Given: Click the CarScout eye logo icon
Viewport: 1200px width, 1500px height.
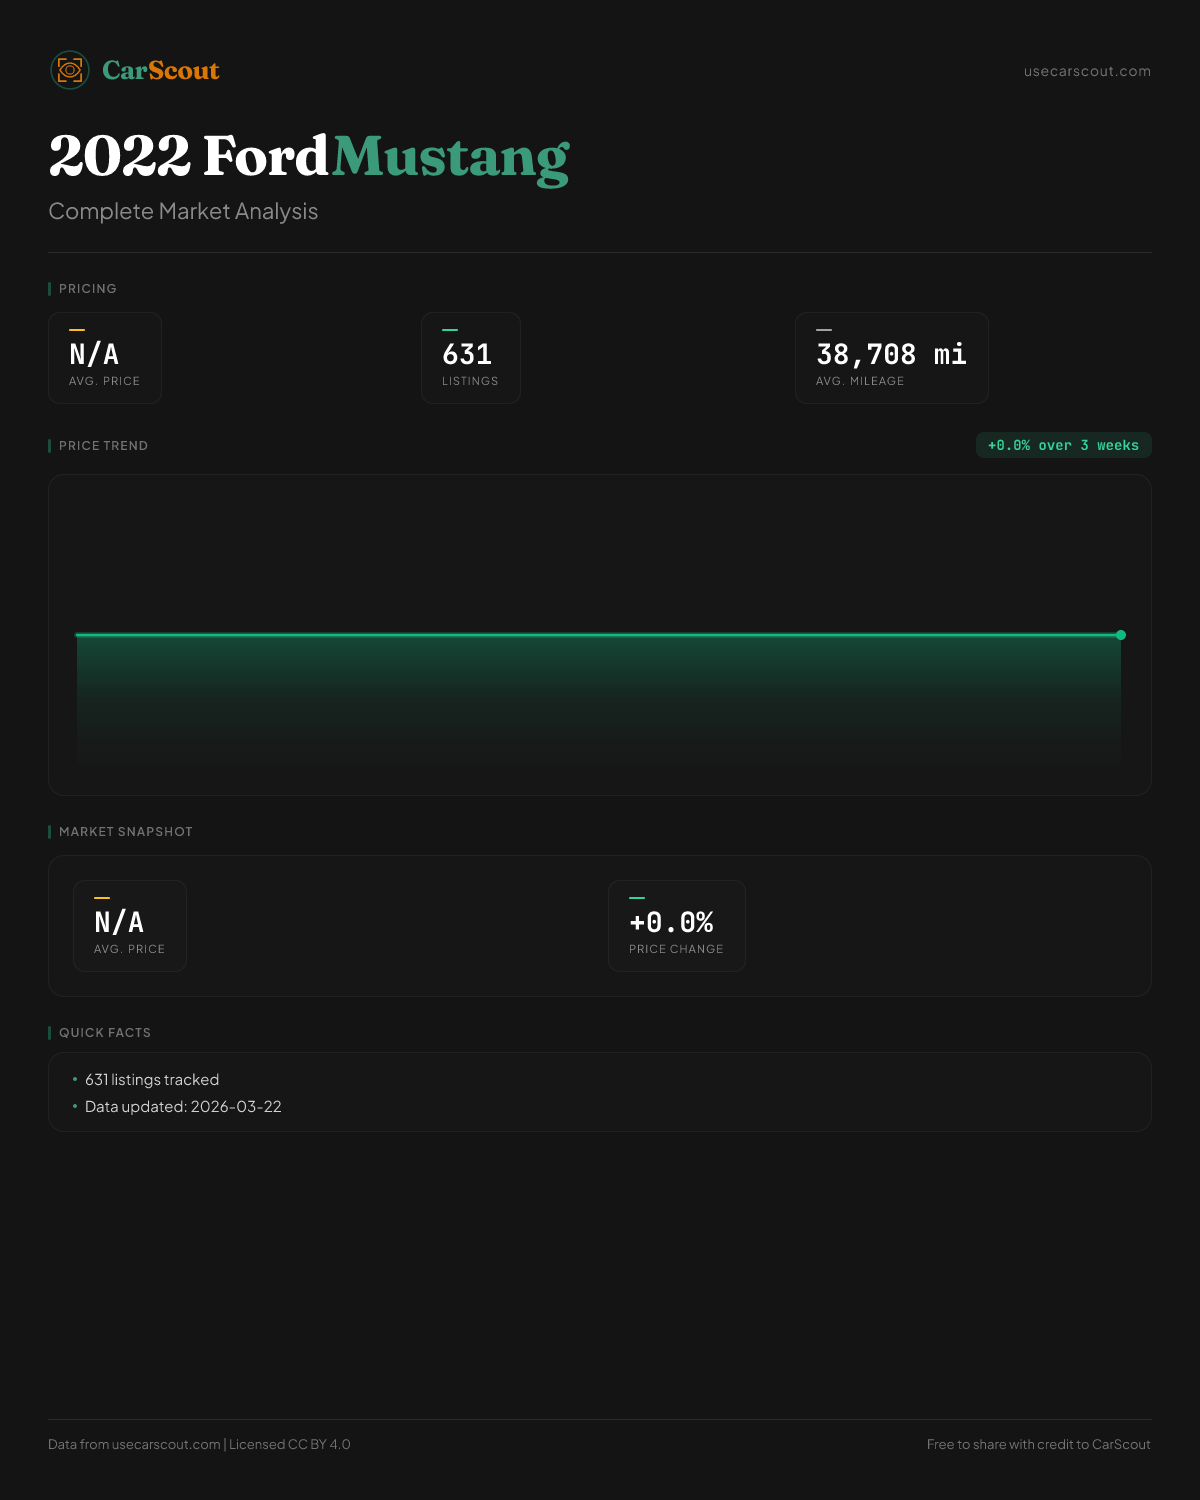Looking at the screenshot, I should [70, 70].
